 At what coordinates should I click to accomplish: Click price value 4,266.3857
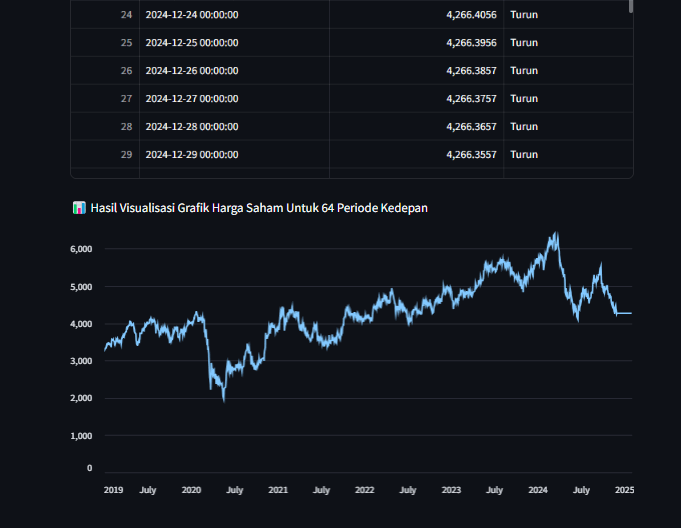(471, 70)
